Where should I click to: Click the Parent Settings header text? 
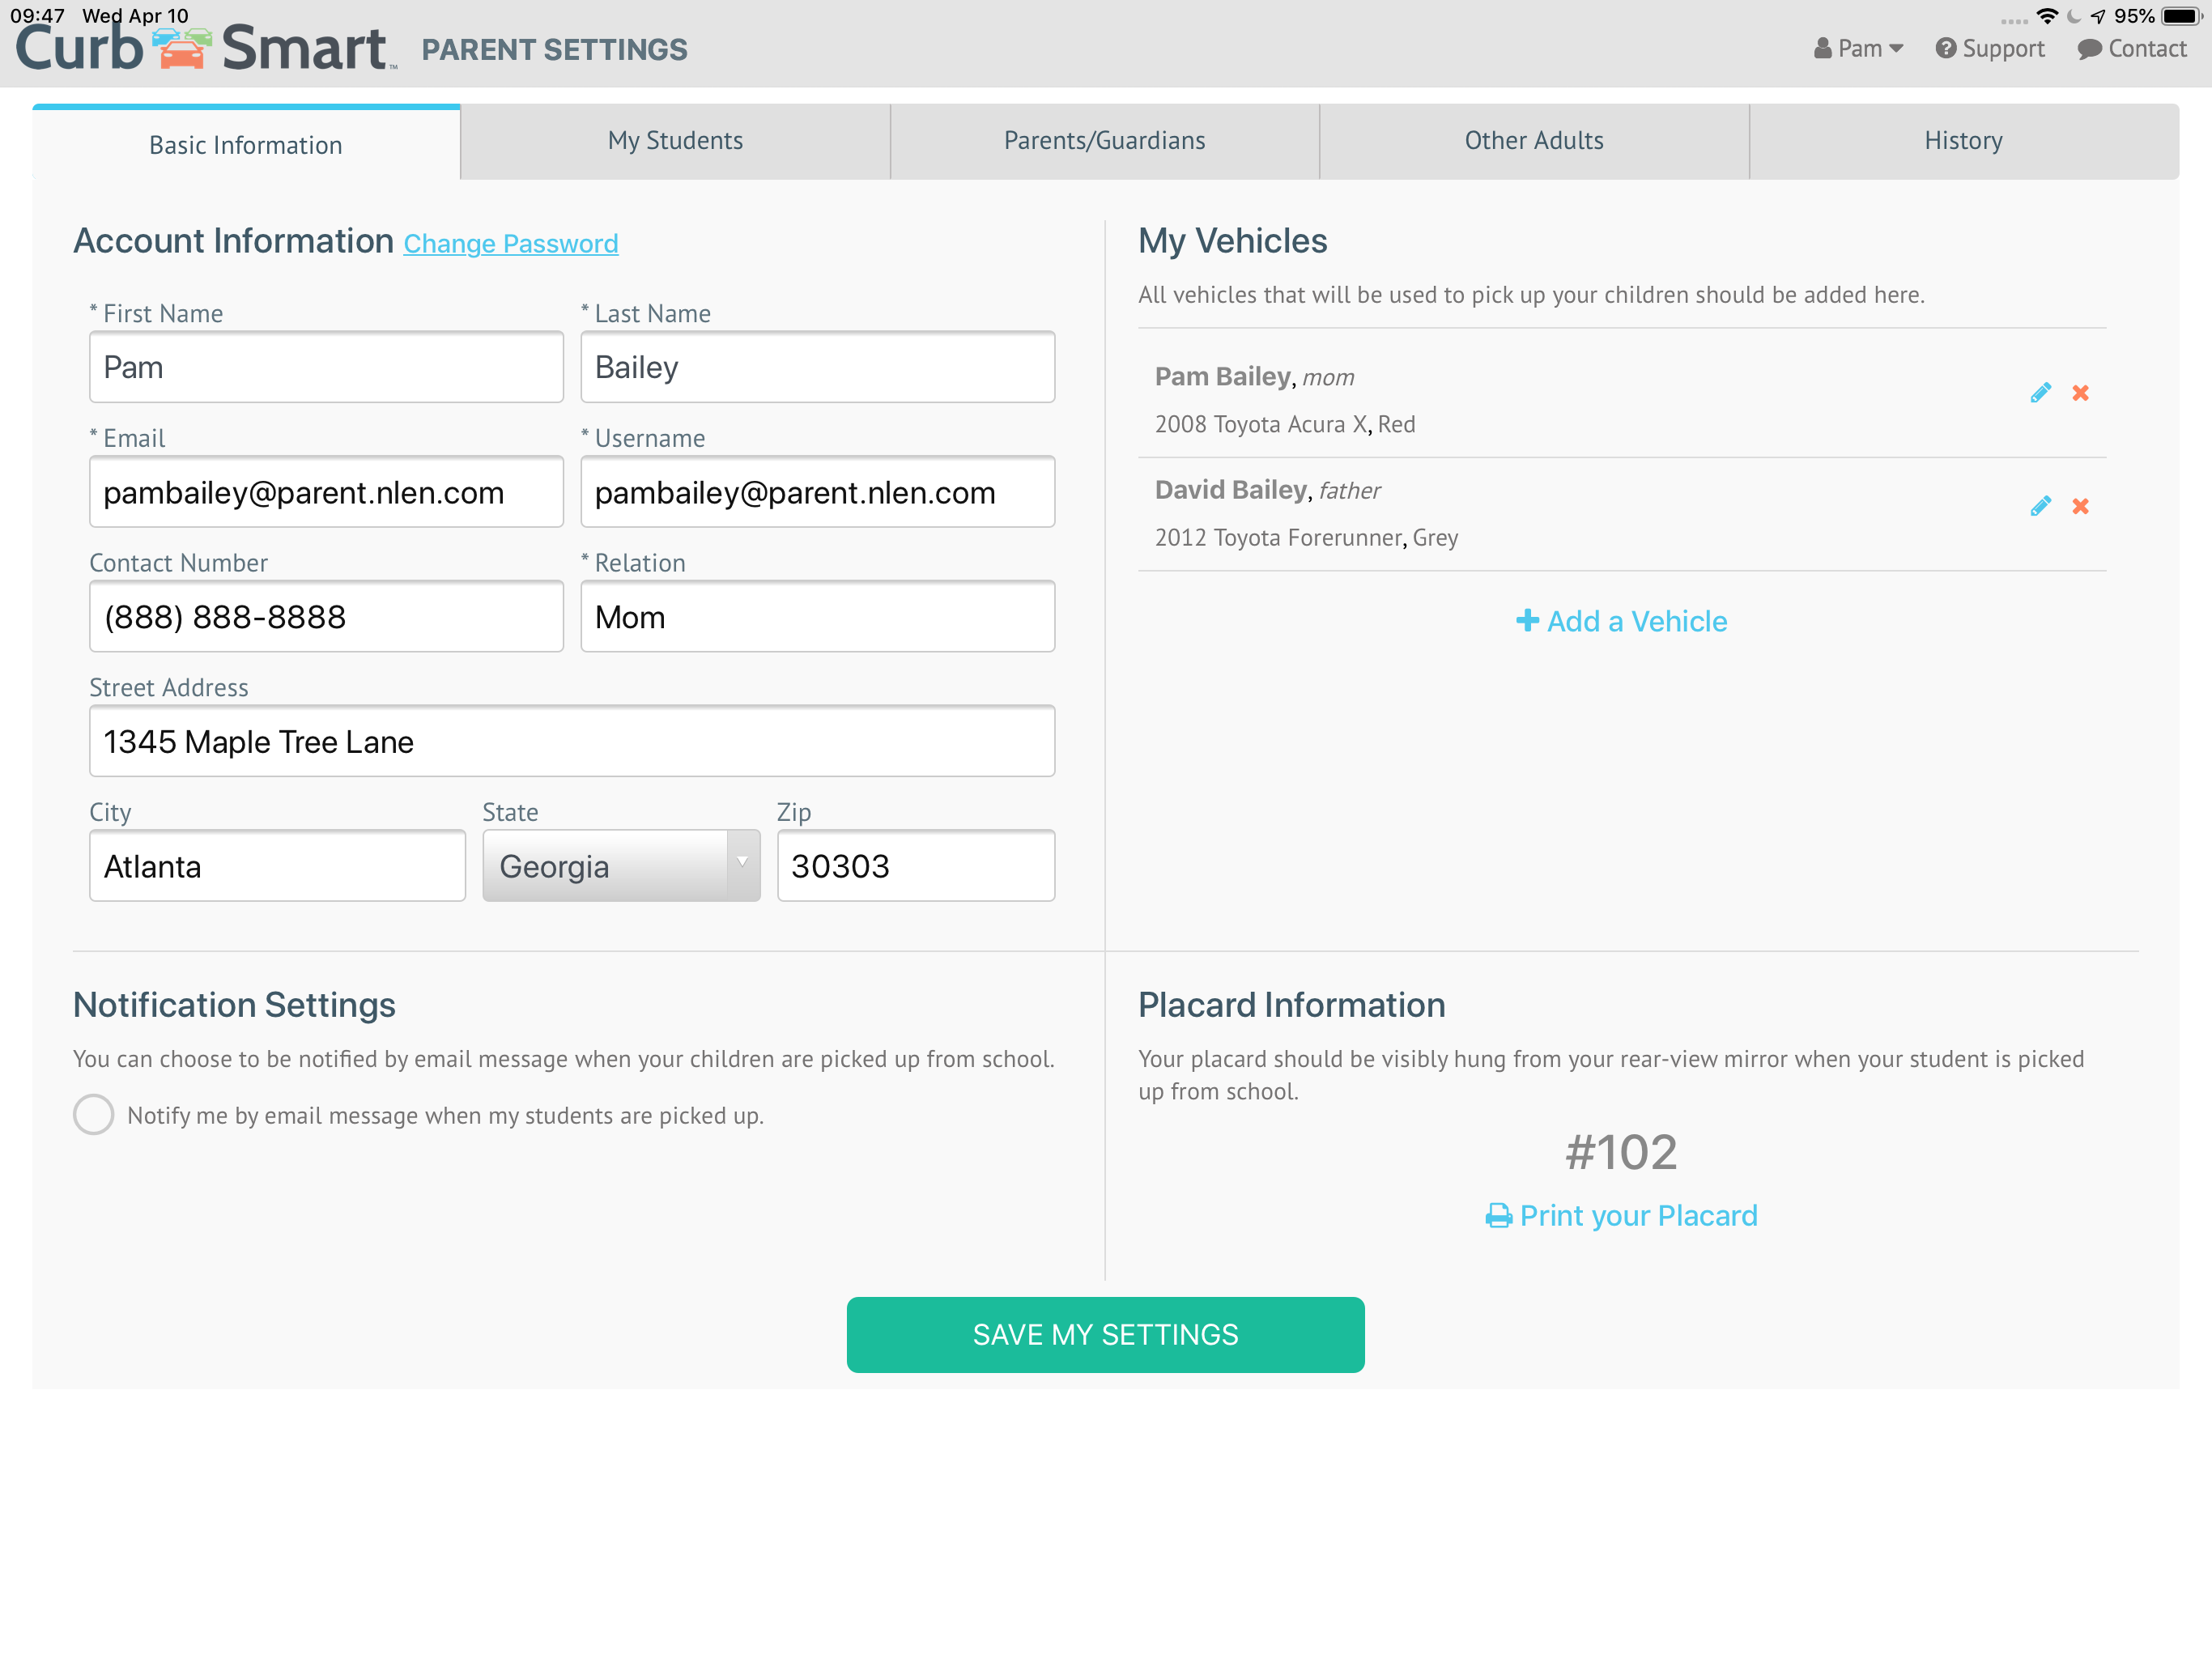(554, 49)
